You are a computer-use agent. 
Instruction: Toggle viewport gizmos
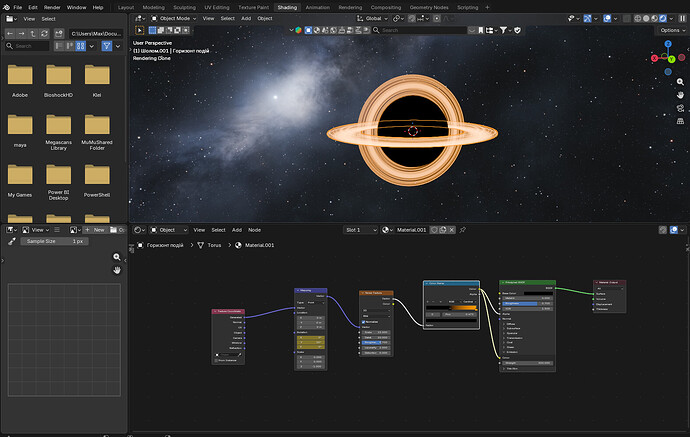(587, 18)
